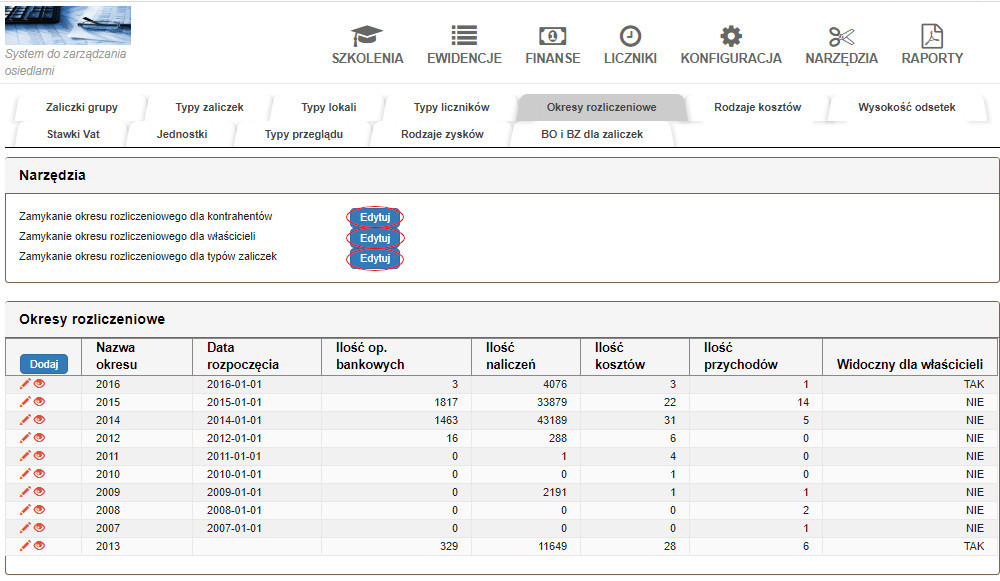The image size is (1000, 581).
Task: Select the Typy przeglądu tab
Action: pyautogui.click(x=304, y=134)
